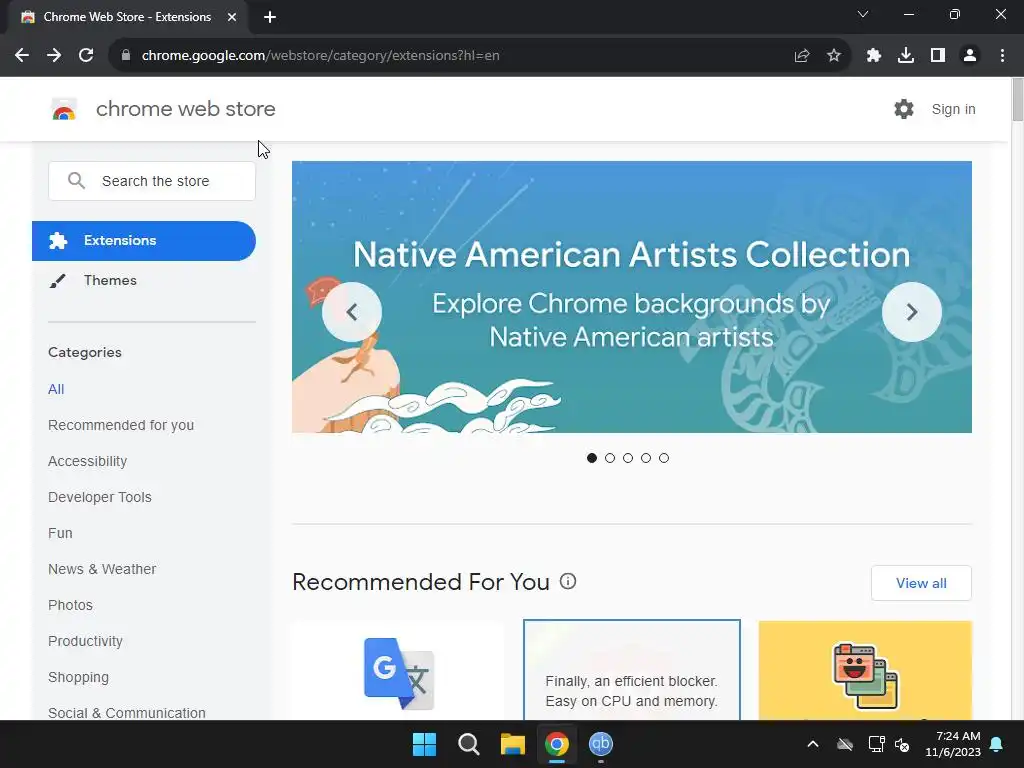Image resolution: width=1024 pixels, height=768 pixels.
Task: Click the site lock icon in address bar
Action: 126,56
